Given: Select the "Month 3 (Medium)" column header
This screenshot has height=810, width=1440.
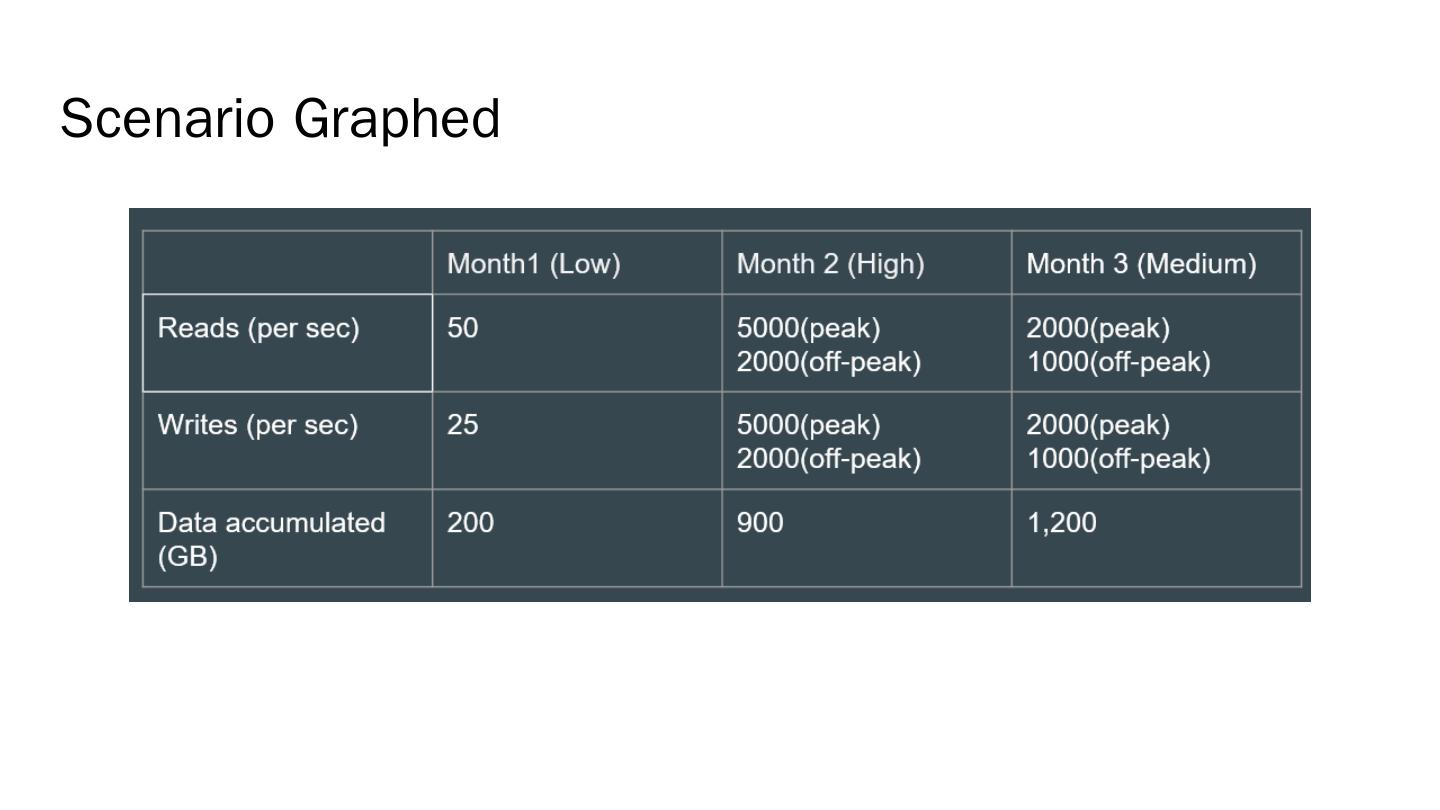Looking at the screenshot, I should [x=1141, y=264].
